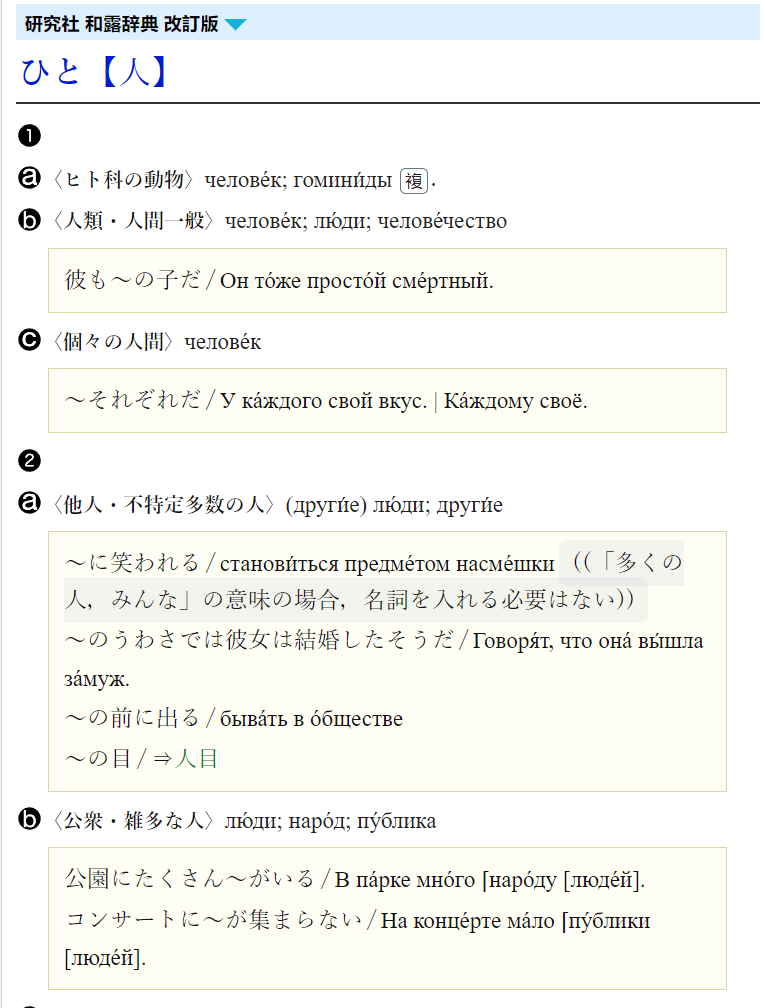The image size is (765, 1008).
Task: Click the highlighted note about 多くの人、みんな
Action: (374, 582)
